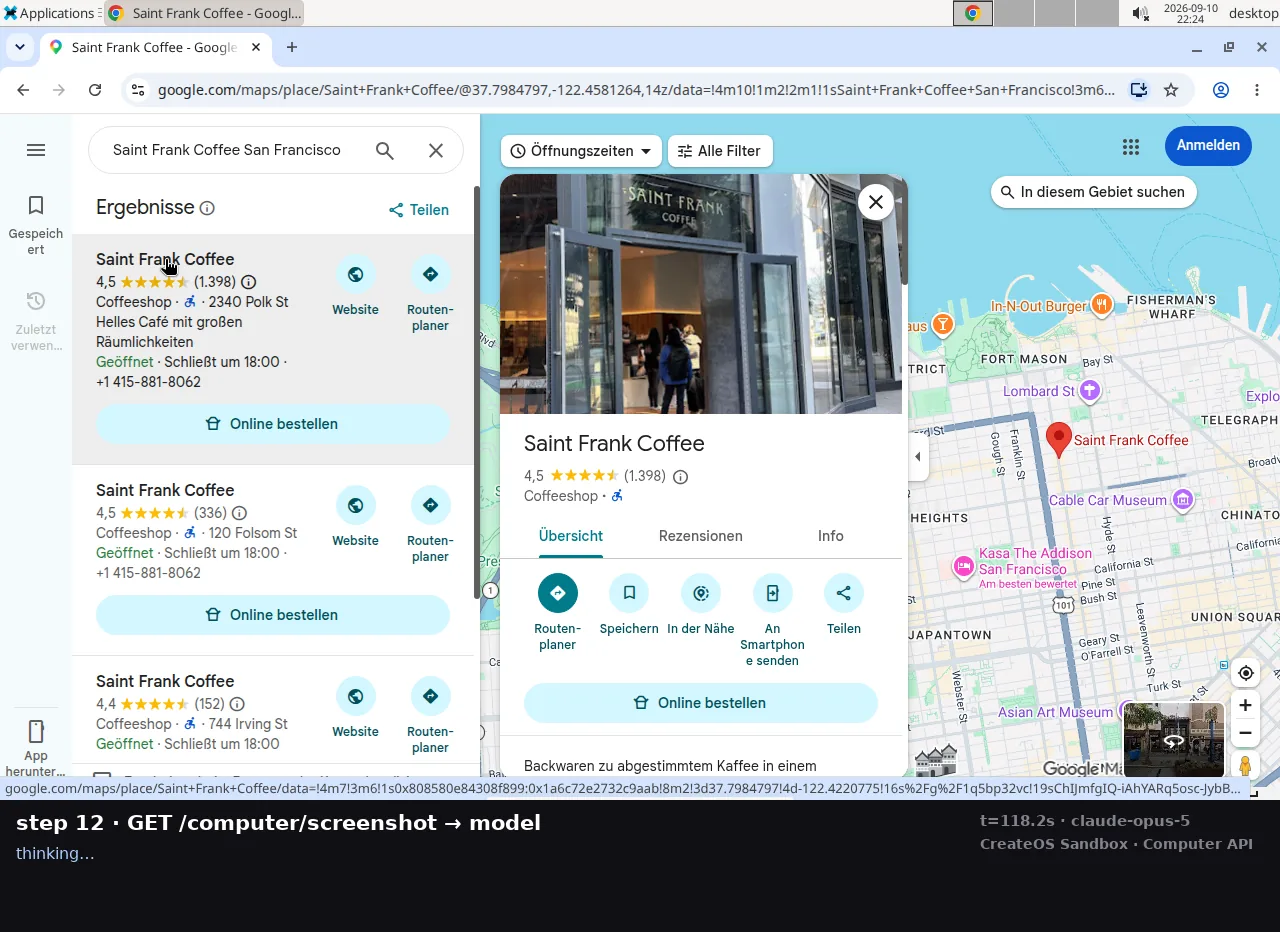
Task: Switch to the Übersicht tab
Action: point(571,536)
